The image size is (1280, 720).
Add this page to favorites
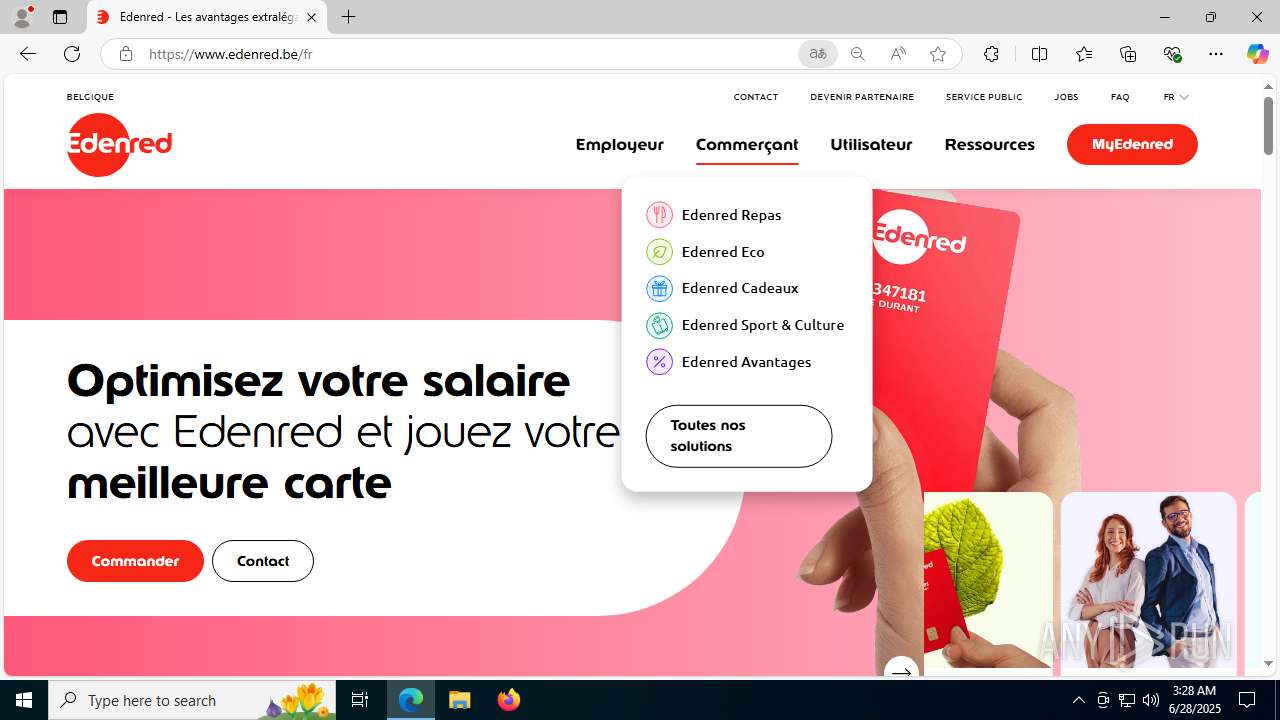pos(937,54)
